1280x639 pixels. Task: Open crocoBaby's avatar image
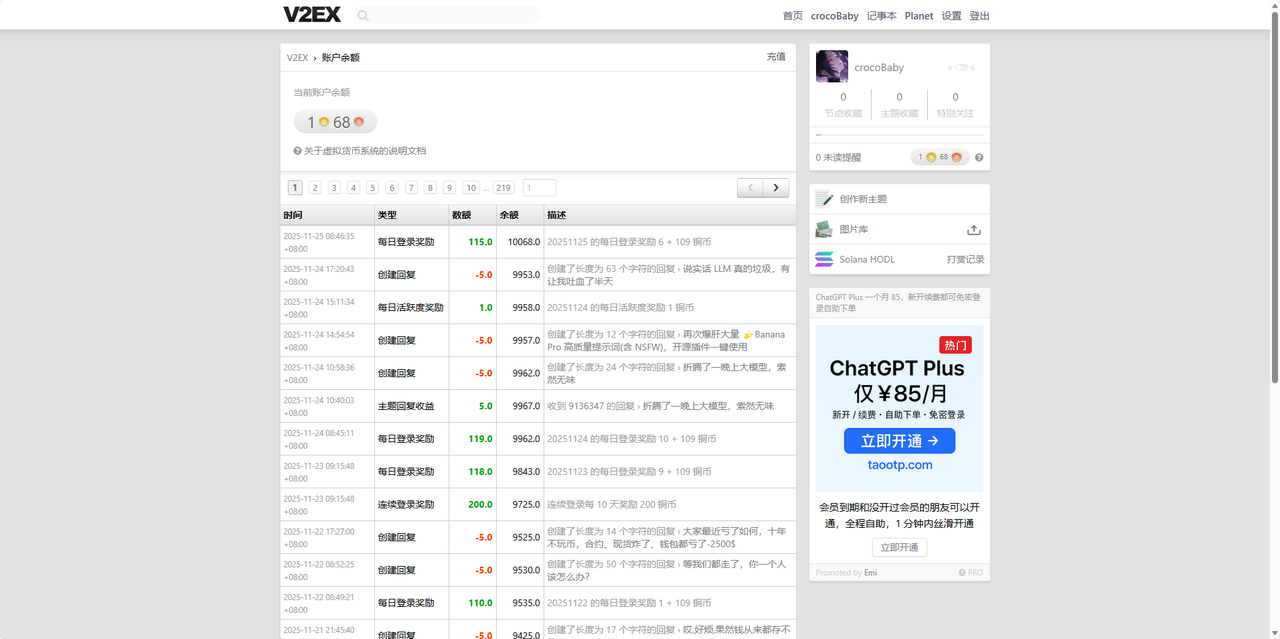(x=832, y=67)
